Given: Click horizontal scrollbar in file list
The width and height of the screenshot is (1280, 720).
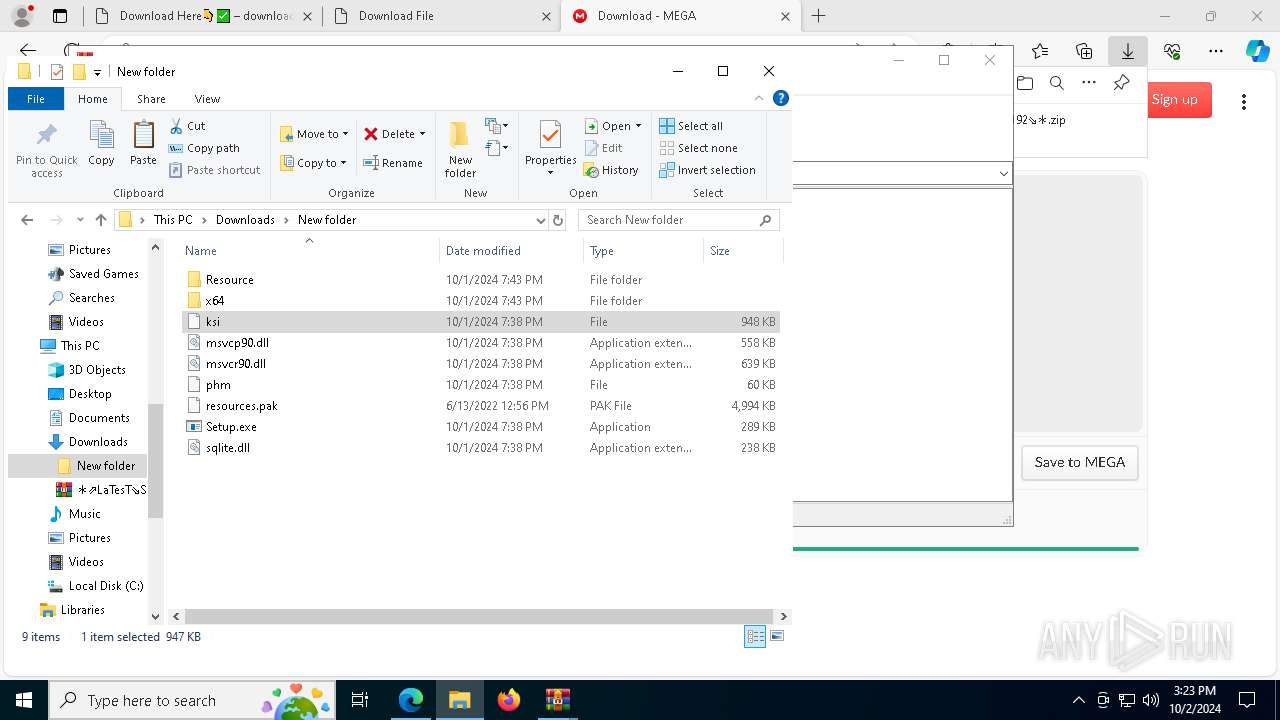Looking at the screenshot, I should point(477,616).
